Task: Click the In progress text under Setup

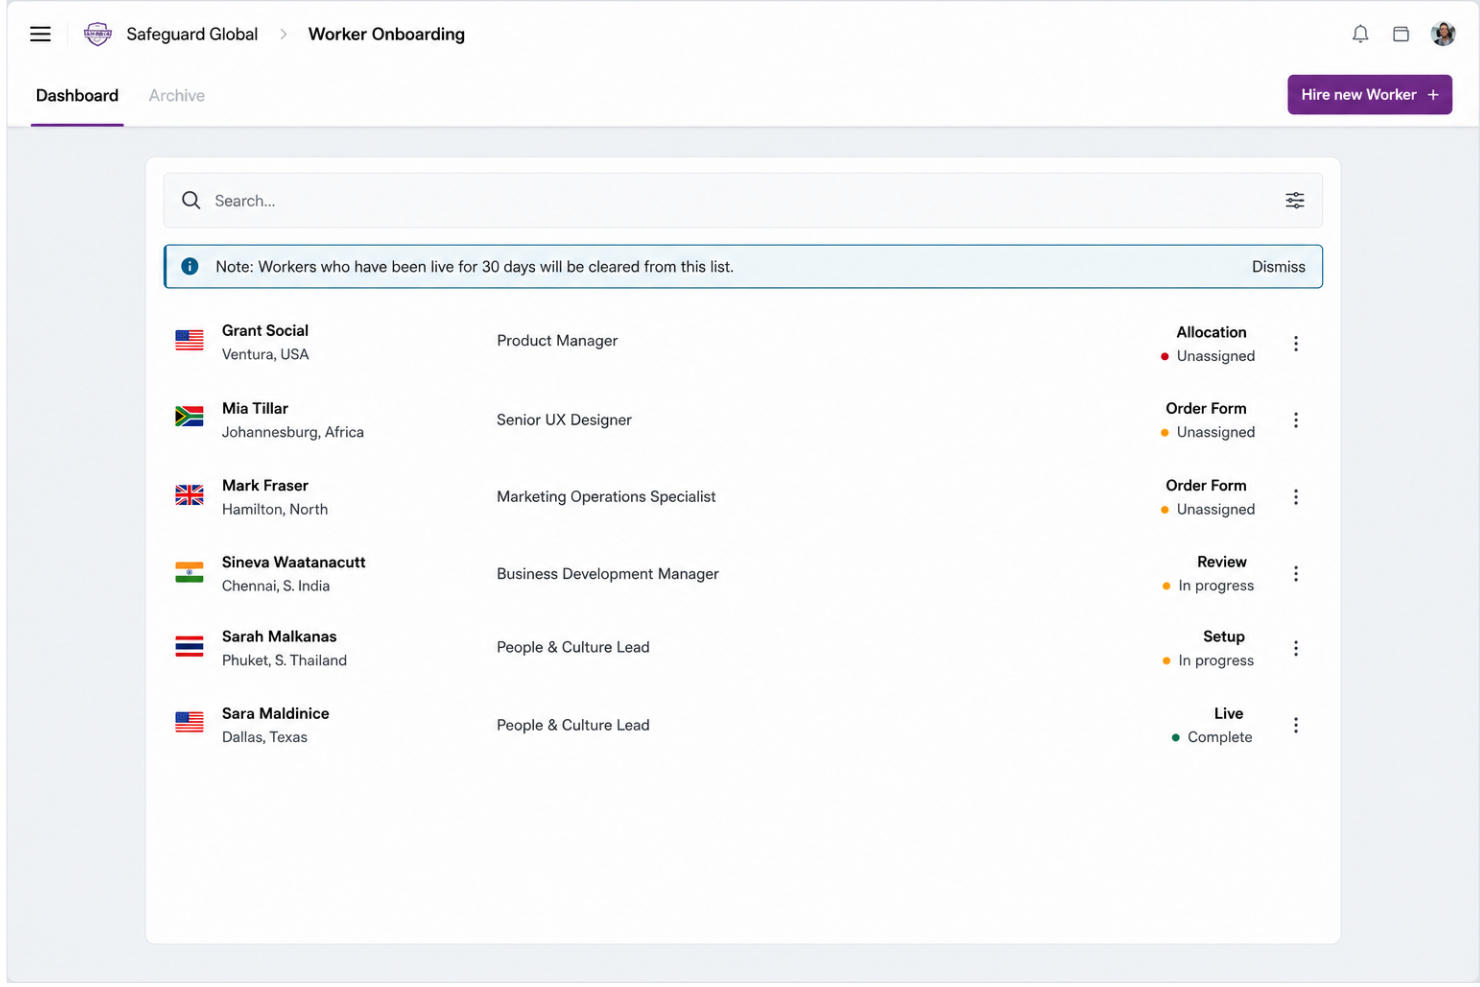Action: [x=1216, y=660]
